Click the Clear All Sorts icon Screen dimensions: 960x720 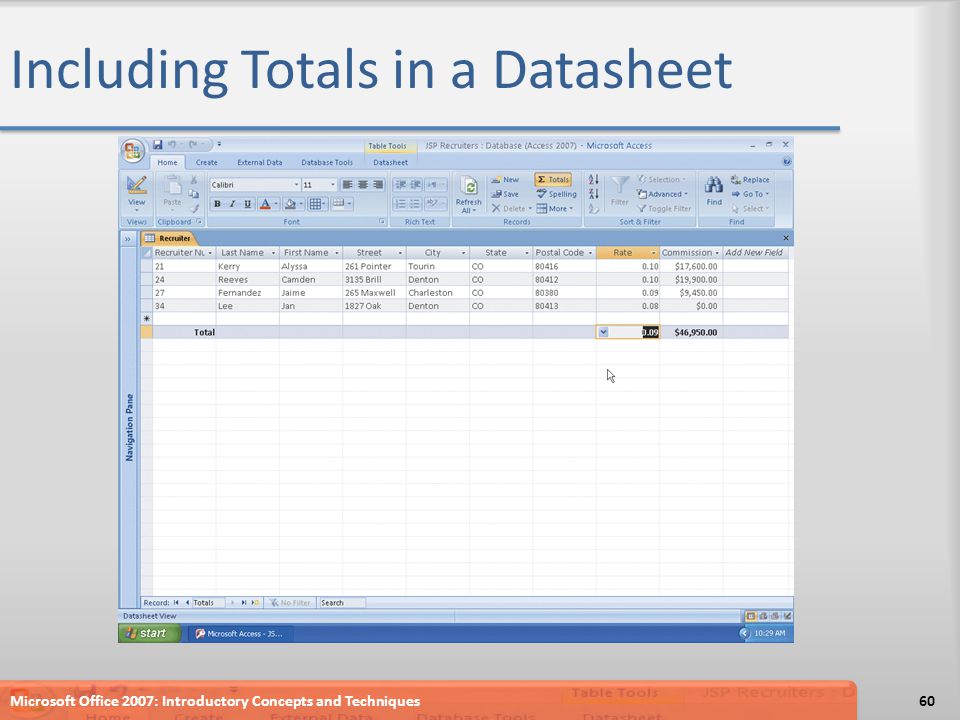point(593,209)
